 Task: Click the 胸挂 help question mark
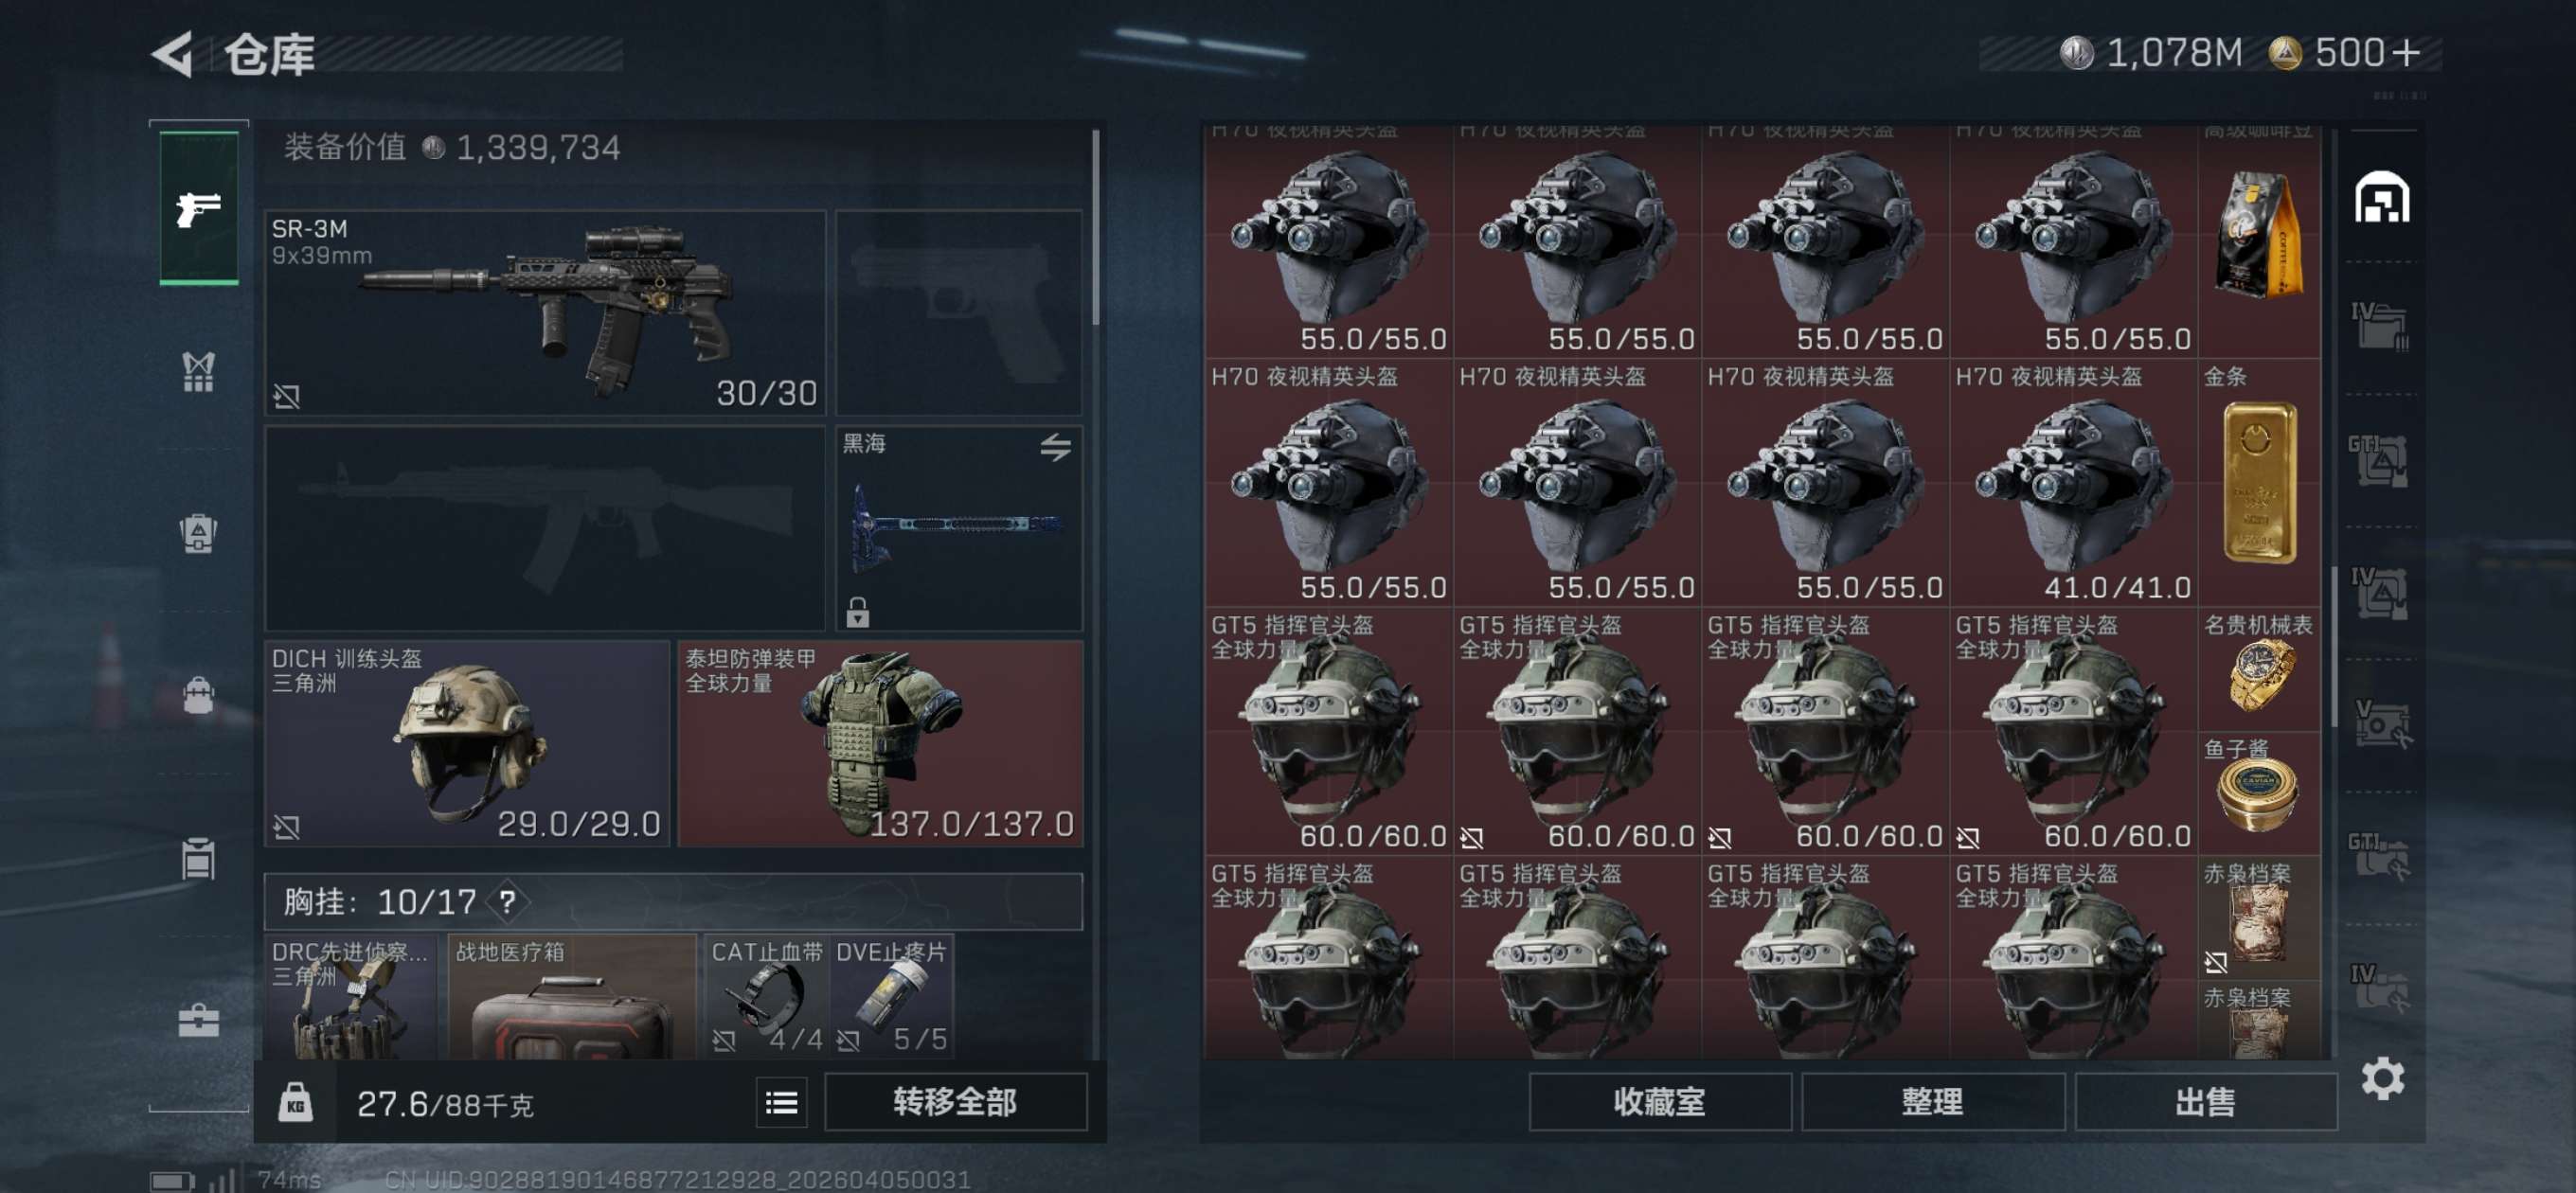coord(507,902)
